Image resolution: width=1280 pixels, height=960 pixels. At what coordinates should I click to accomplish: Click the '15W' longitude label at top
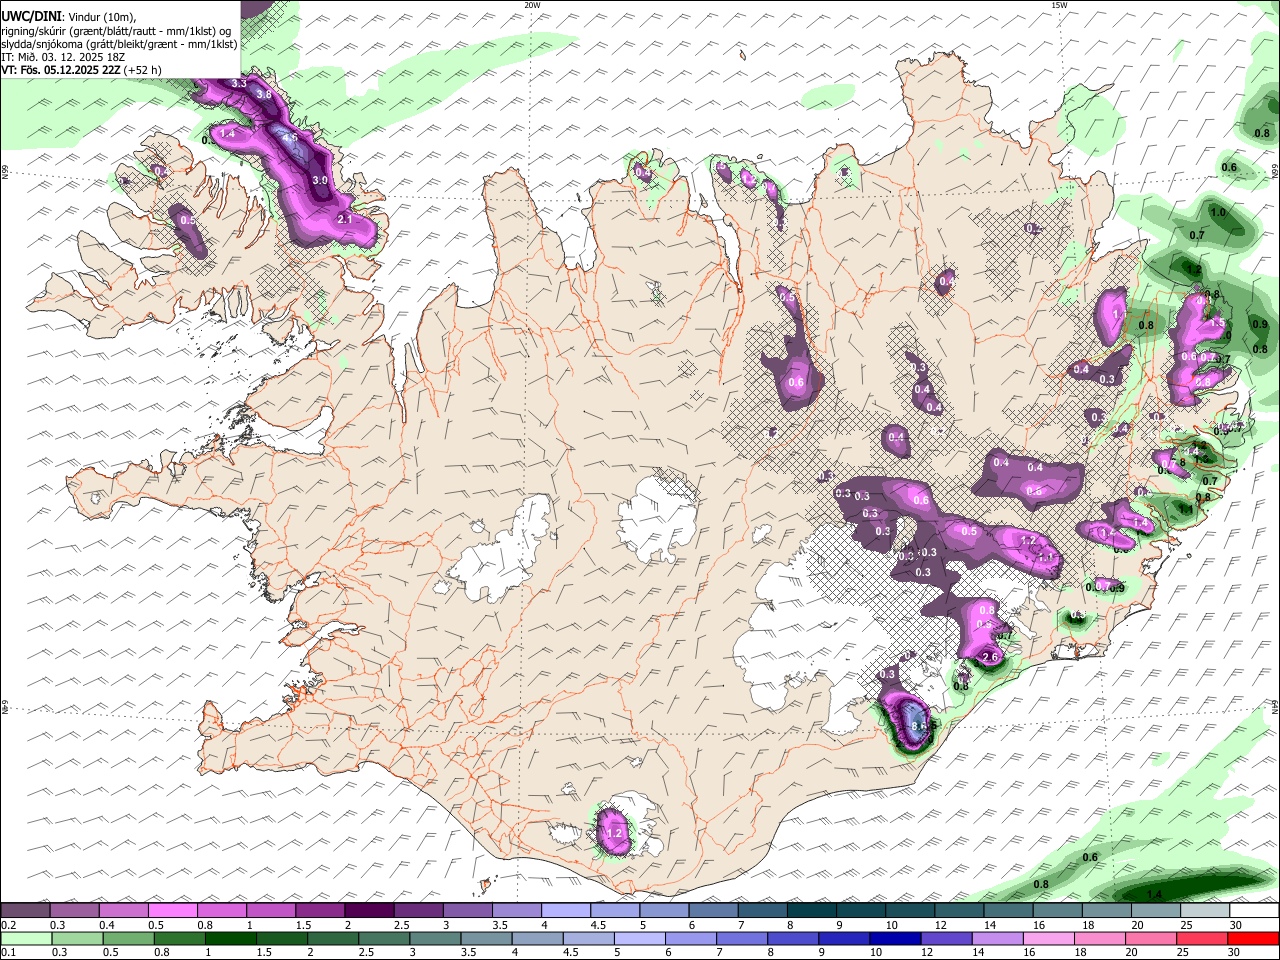[x=1059, y=5]
